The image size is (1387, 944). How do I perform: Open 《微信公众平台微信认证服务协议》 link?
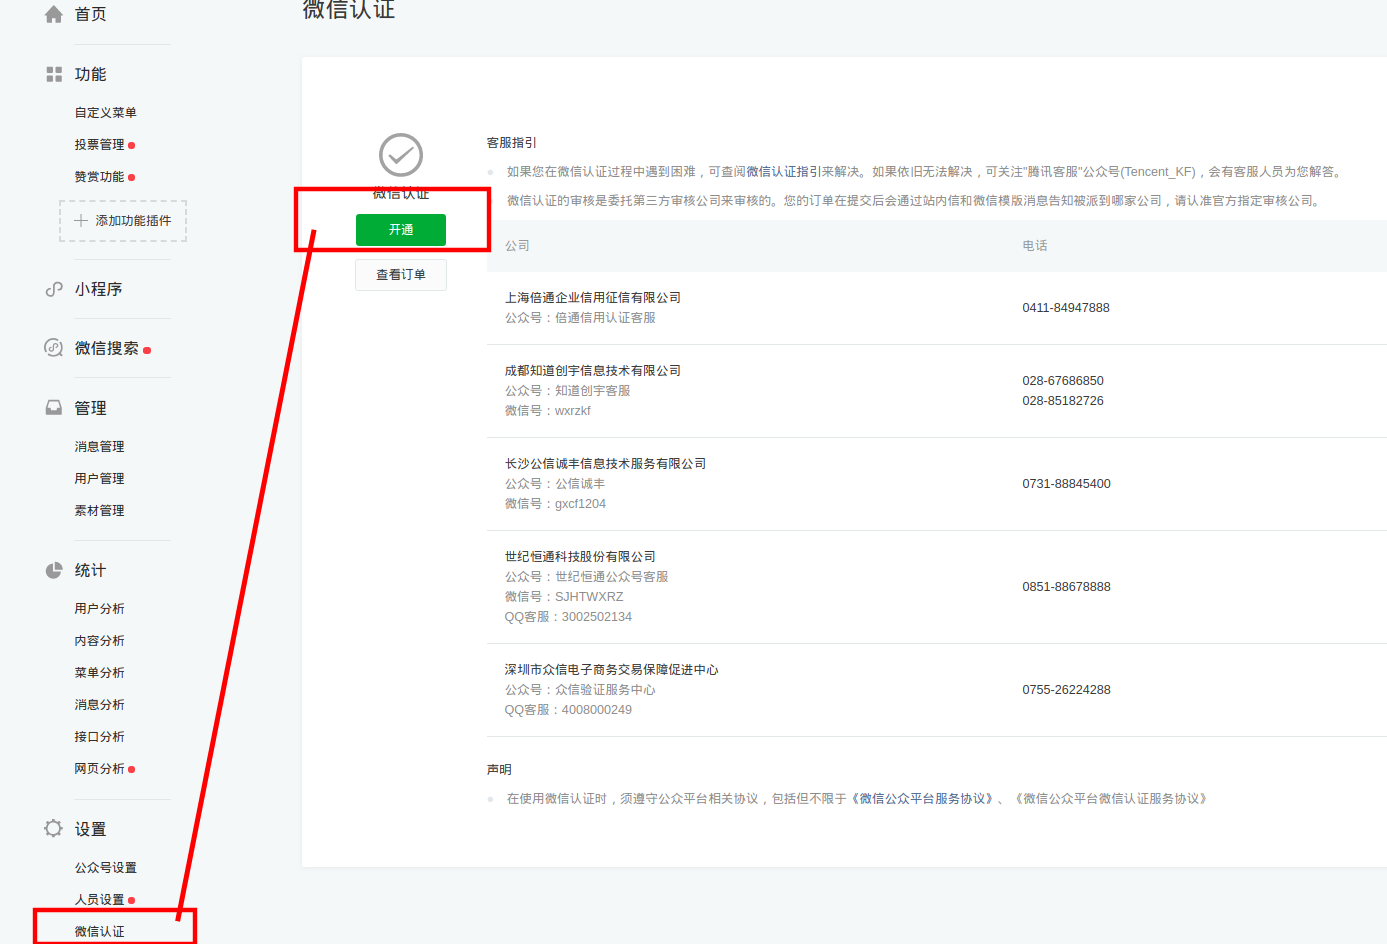click(x=1111, y=799)
